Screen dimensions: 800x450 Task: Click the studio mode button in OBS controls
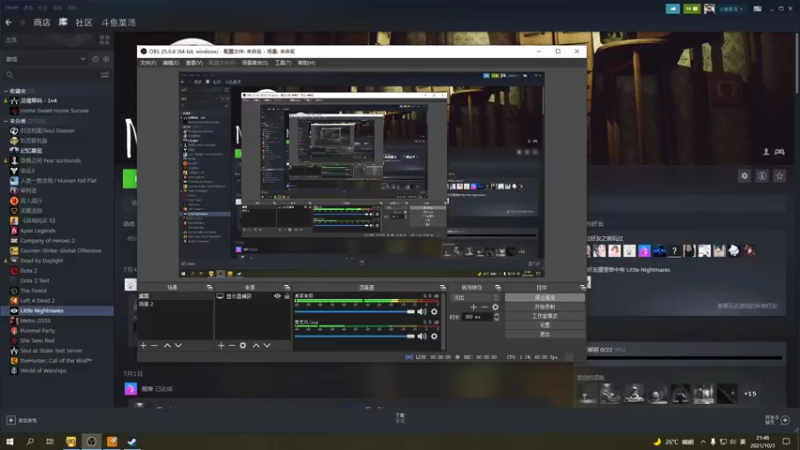544,316
